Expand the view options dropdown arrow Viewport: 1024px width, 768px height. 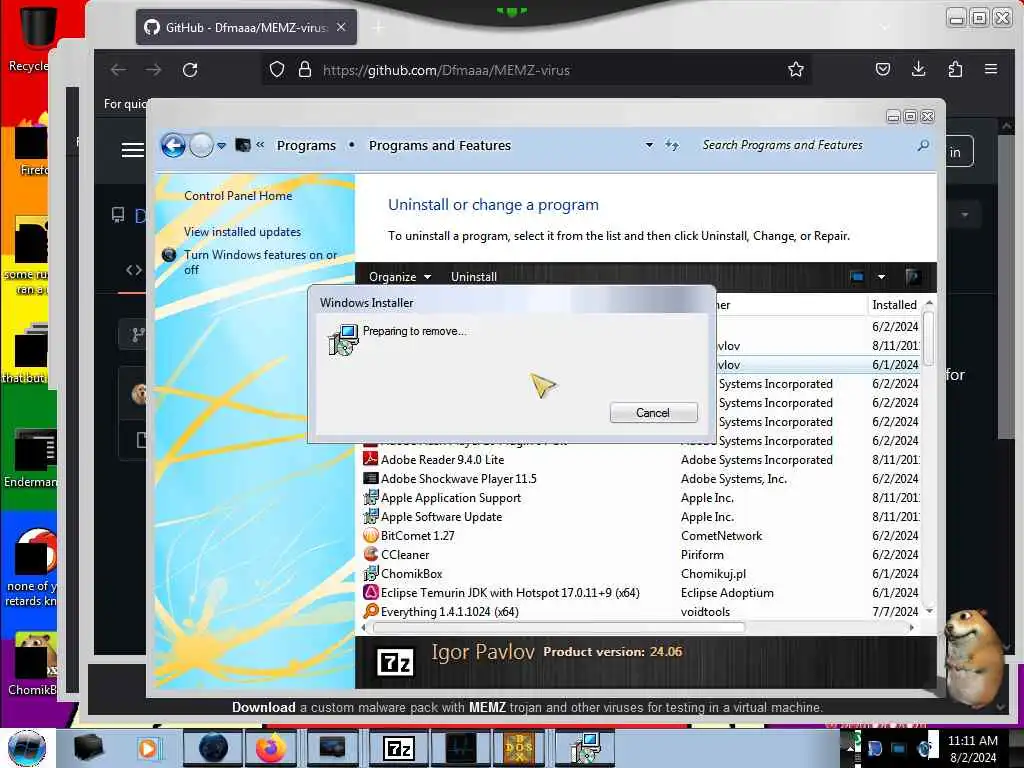881,277
